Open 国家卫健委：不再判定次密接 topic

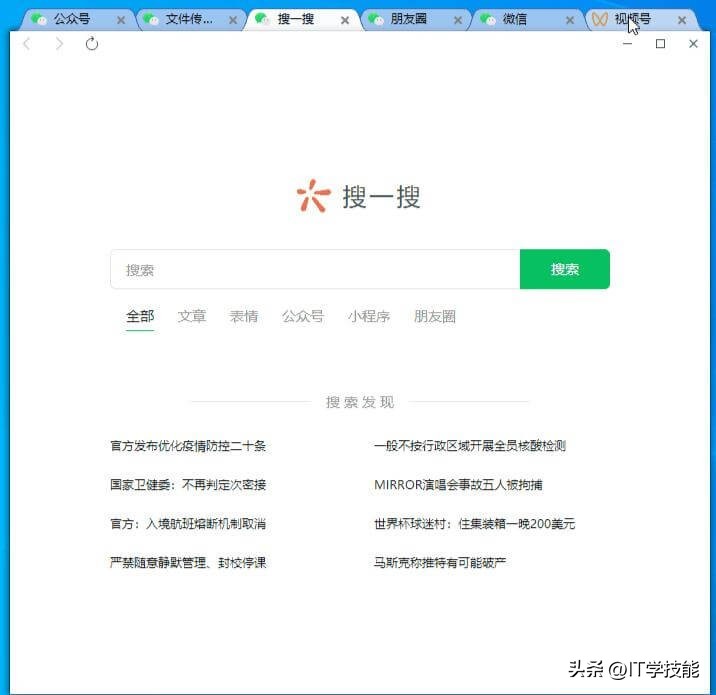[188, 484]
